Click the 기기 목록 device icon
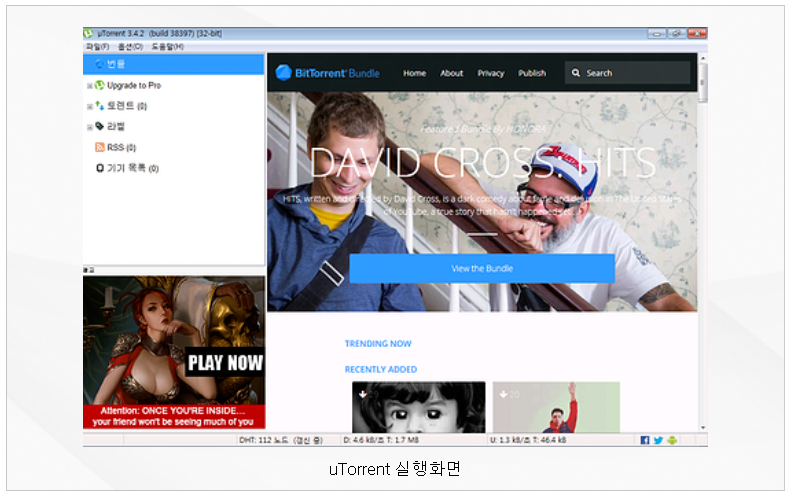 [x=100, y=168]
